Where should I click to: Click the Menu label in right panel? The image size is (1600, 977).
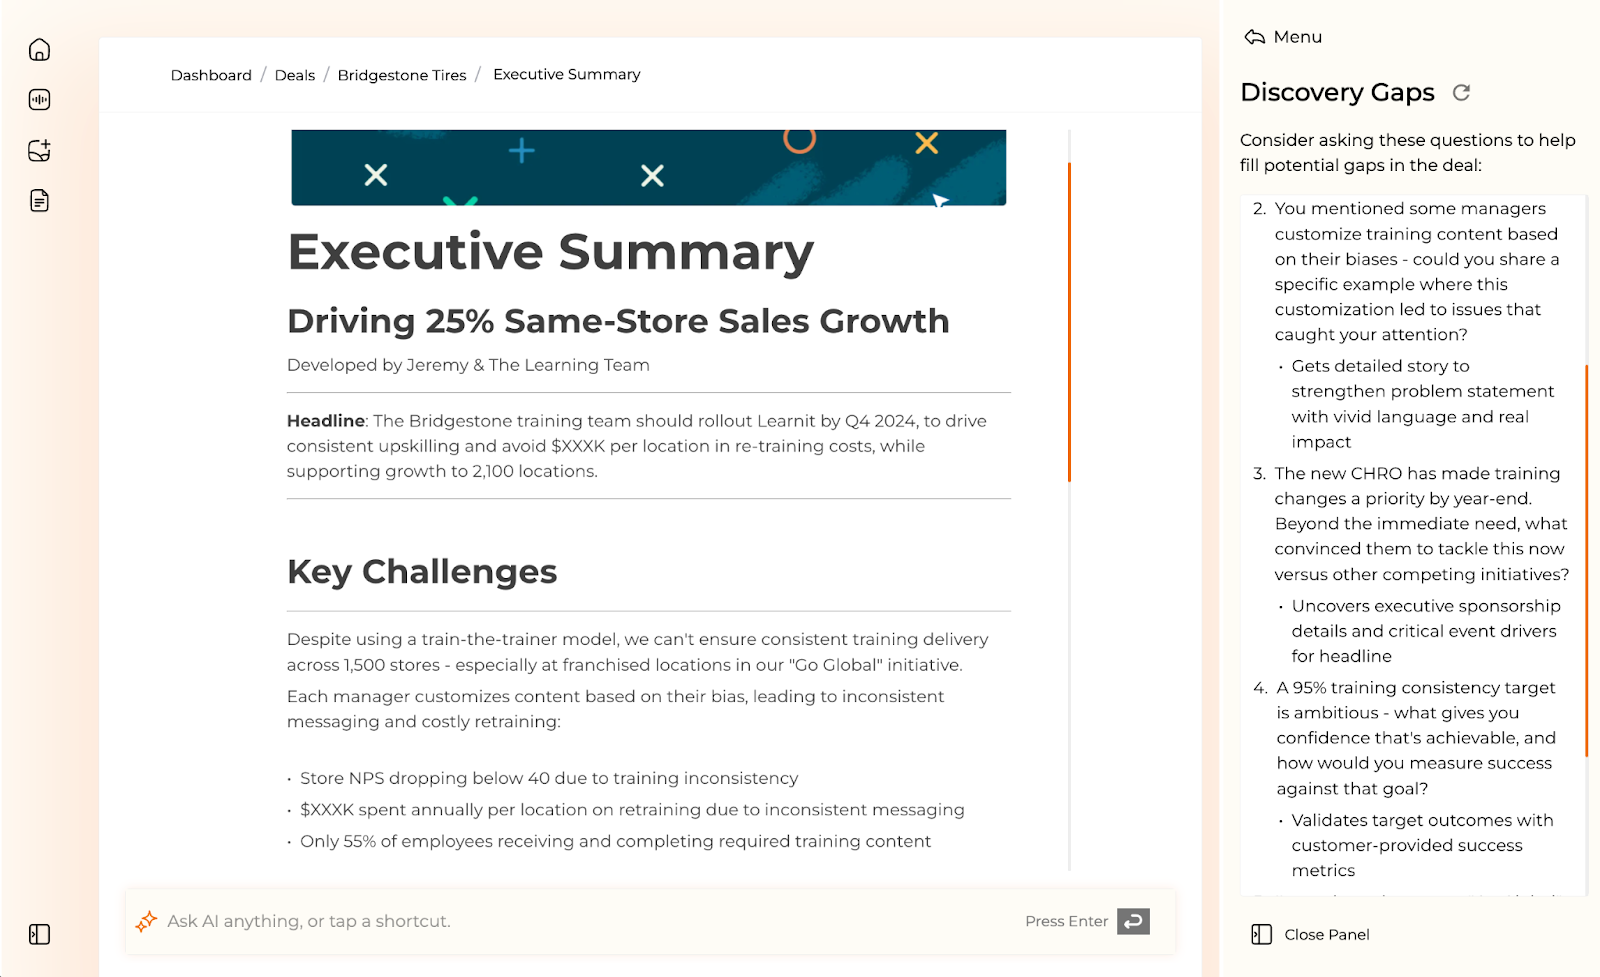tap(1298, 37)
